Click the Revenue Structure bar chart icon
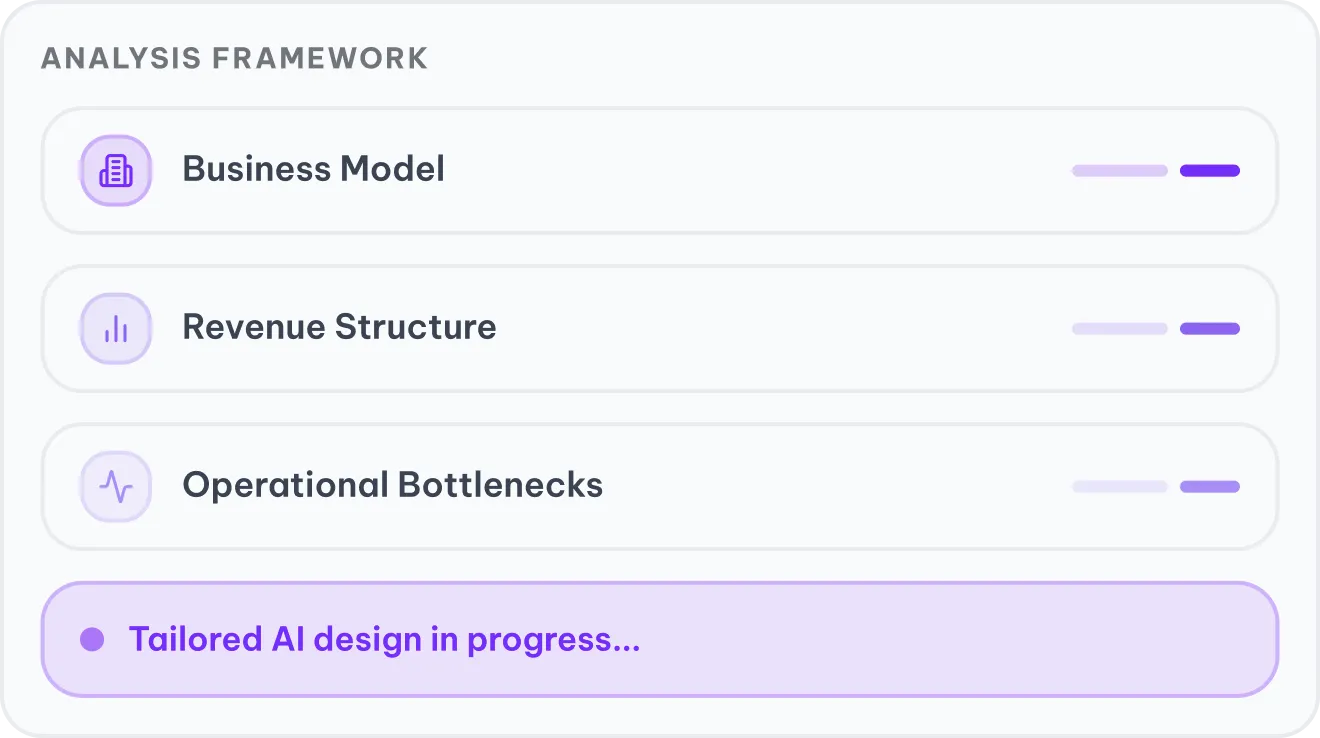Screen dimensions: 1320x738 coord(116,329)
